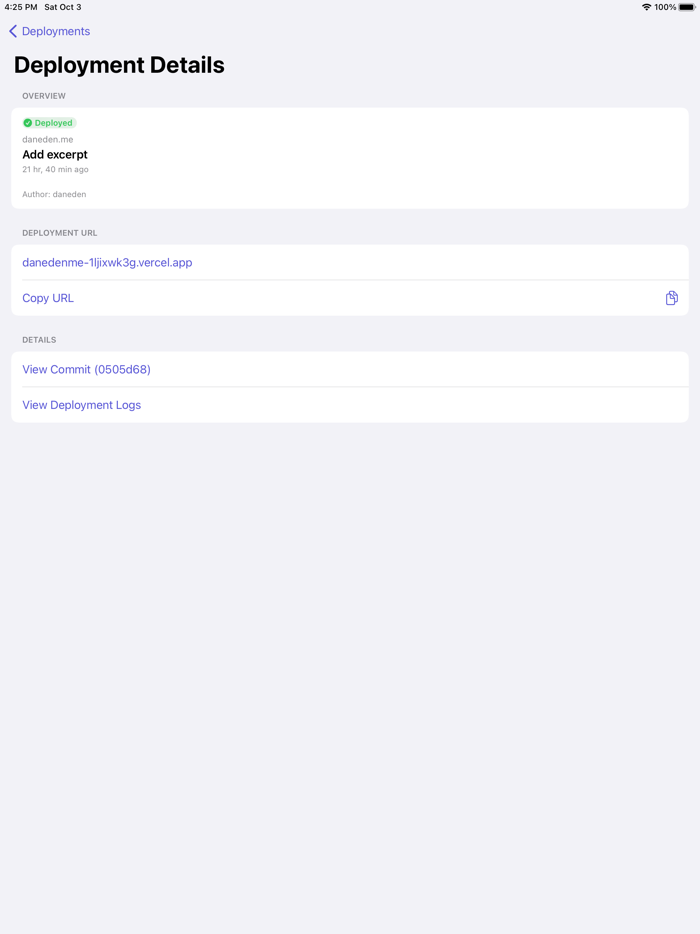Tap the 4:25 PM clock
The image size is (700, 934).
point(21,7)
